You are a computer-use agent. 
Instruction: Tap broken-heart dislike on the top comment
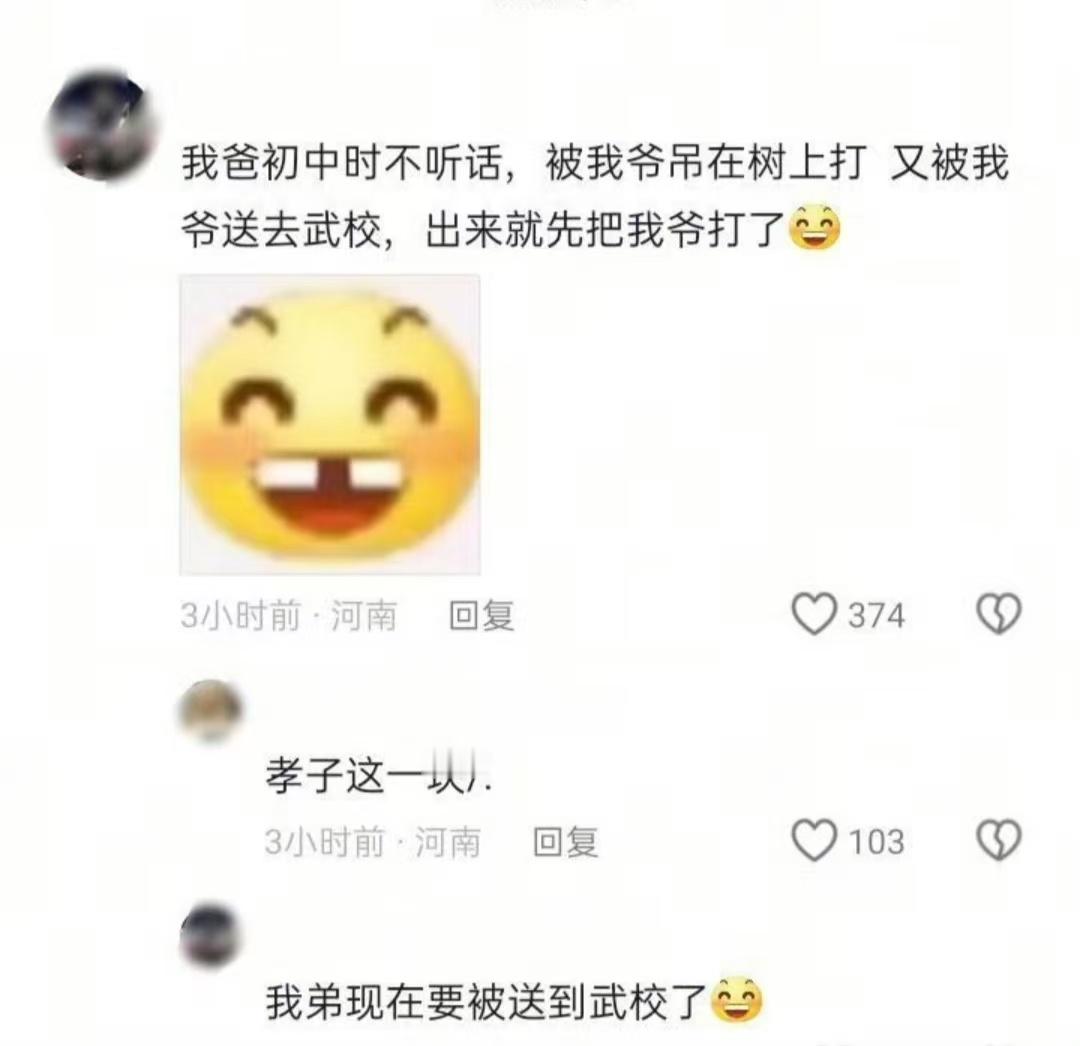point(999,614)
